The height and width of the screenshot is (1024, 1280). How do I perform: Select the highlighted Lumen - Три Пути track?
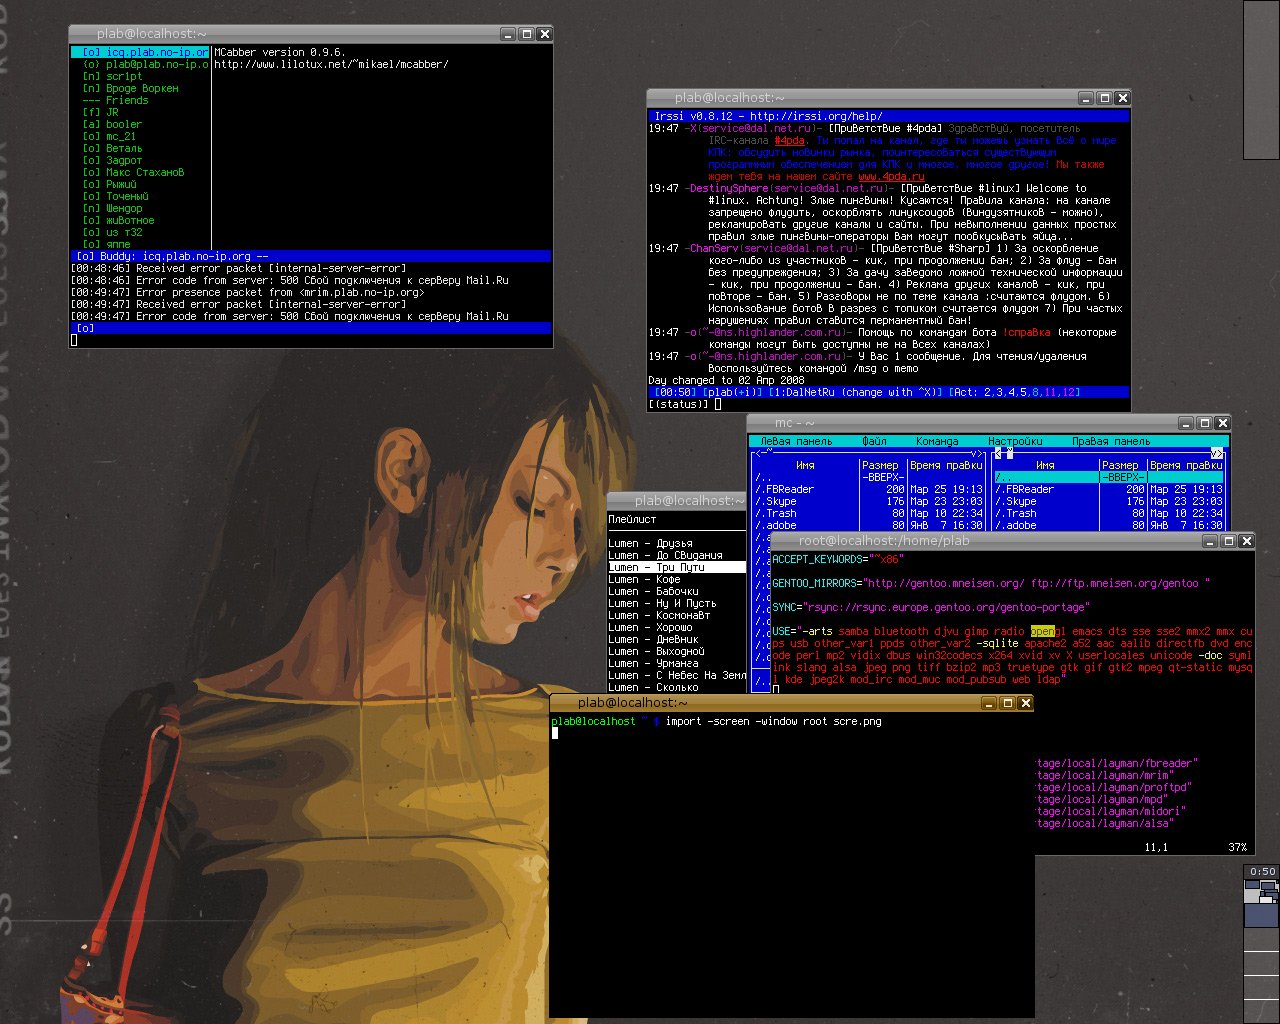click(677, 567)
